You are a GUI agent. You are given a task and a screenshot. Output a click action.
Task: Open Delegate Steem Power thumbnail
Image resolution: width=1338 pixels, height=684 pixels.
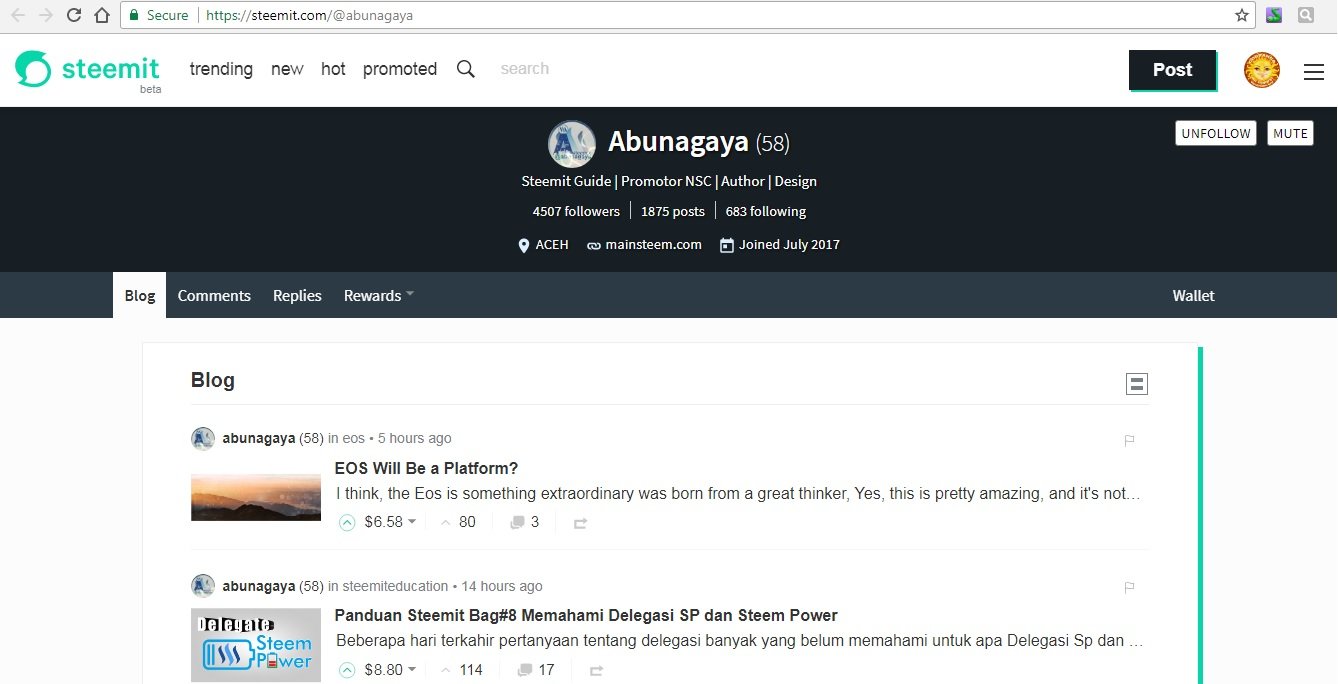click(x=256, y=645)
